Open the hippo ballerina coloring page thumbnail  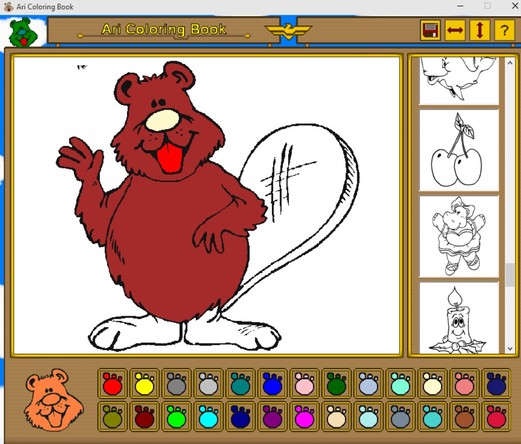(459, 237)
